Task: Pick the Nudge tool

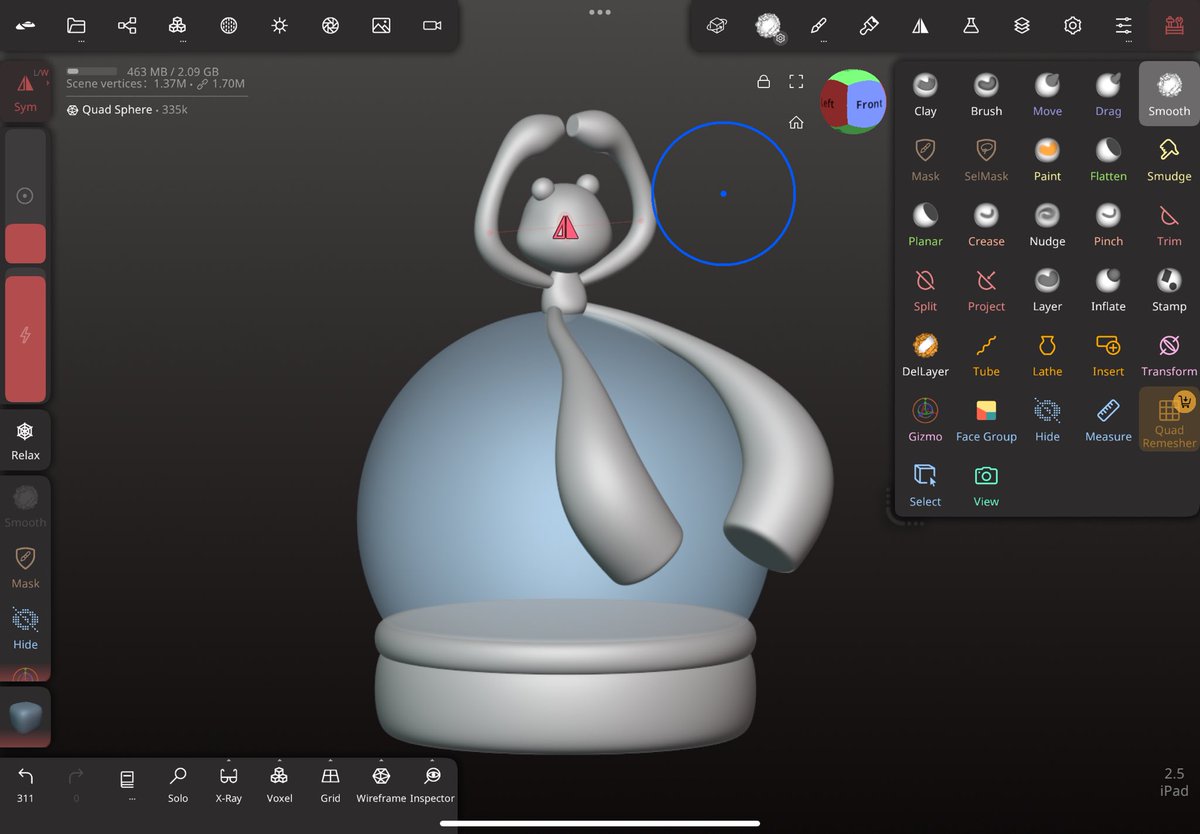Action: point(1047,224)
